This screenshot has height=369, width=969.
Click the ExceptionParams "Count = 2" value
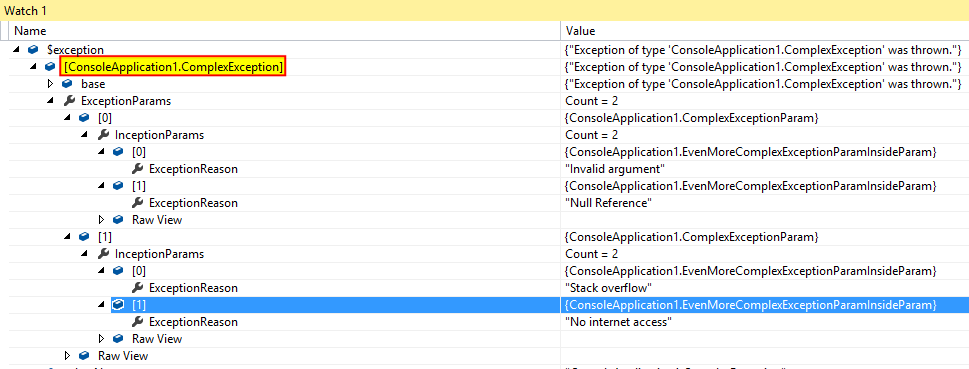[x=591, y=101]
